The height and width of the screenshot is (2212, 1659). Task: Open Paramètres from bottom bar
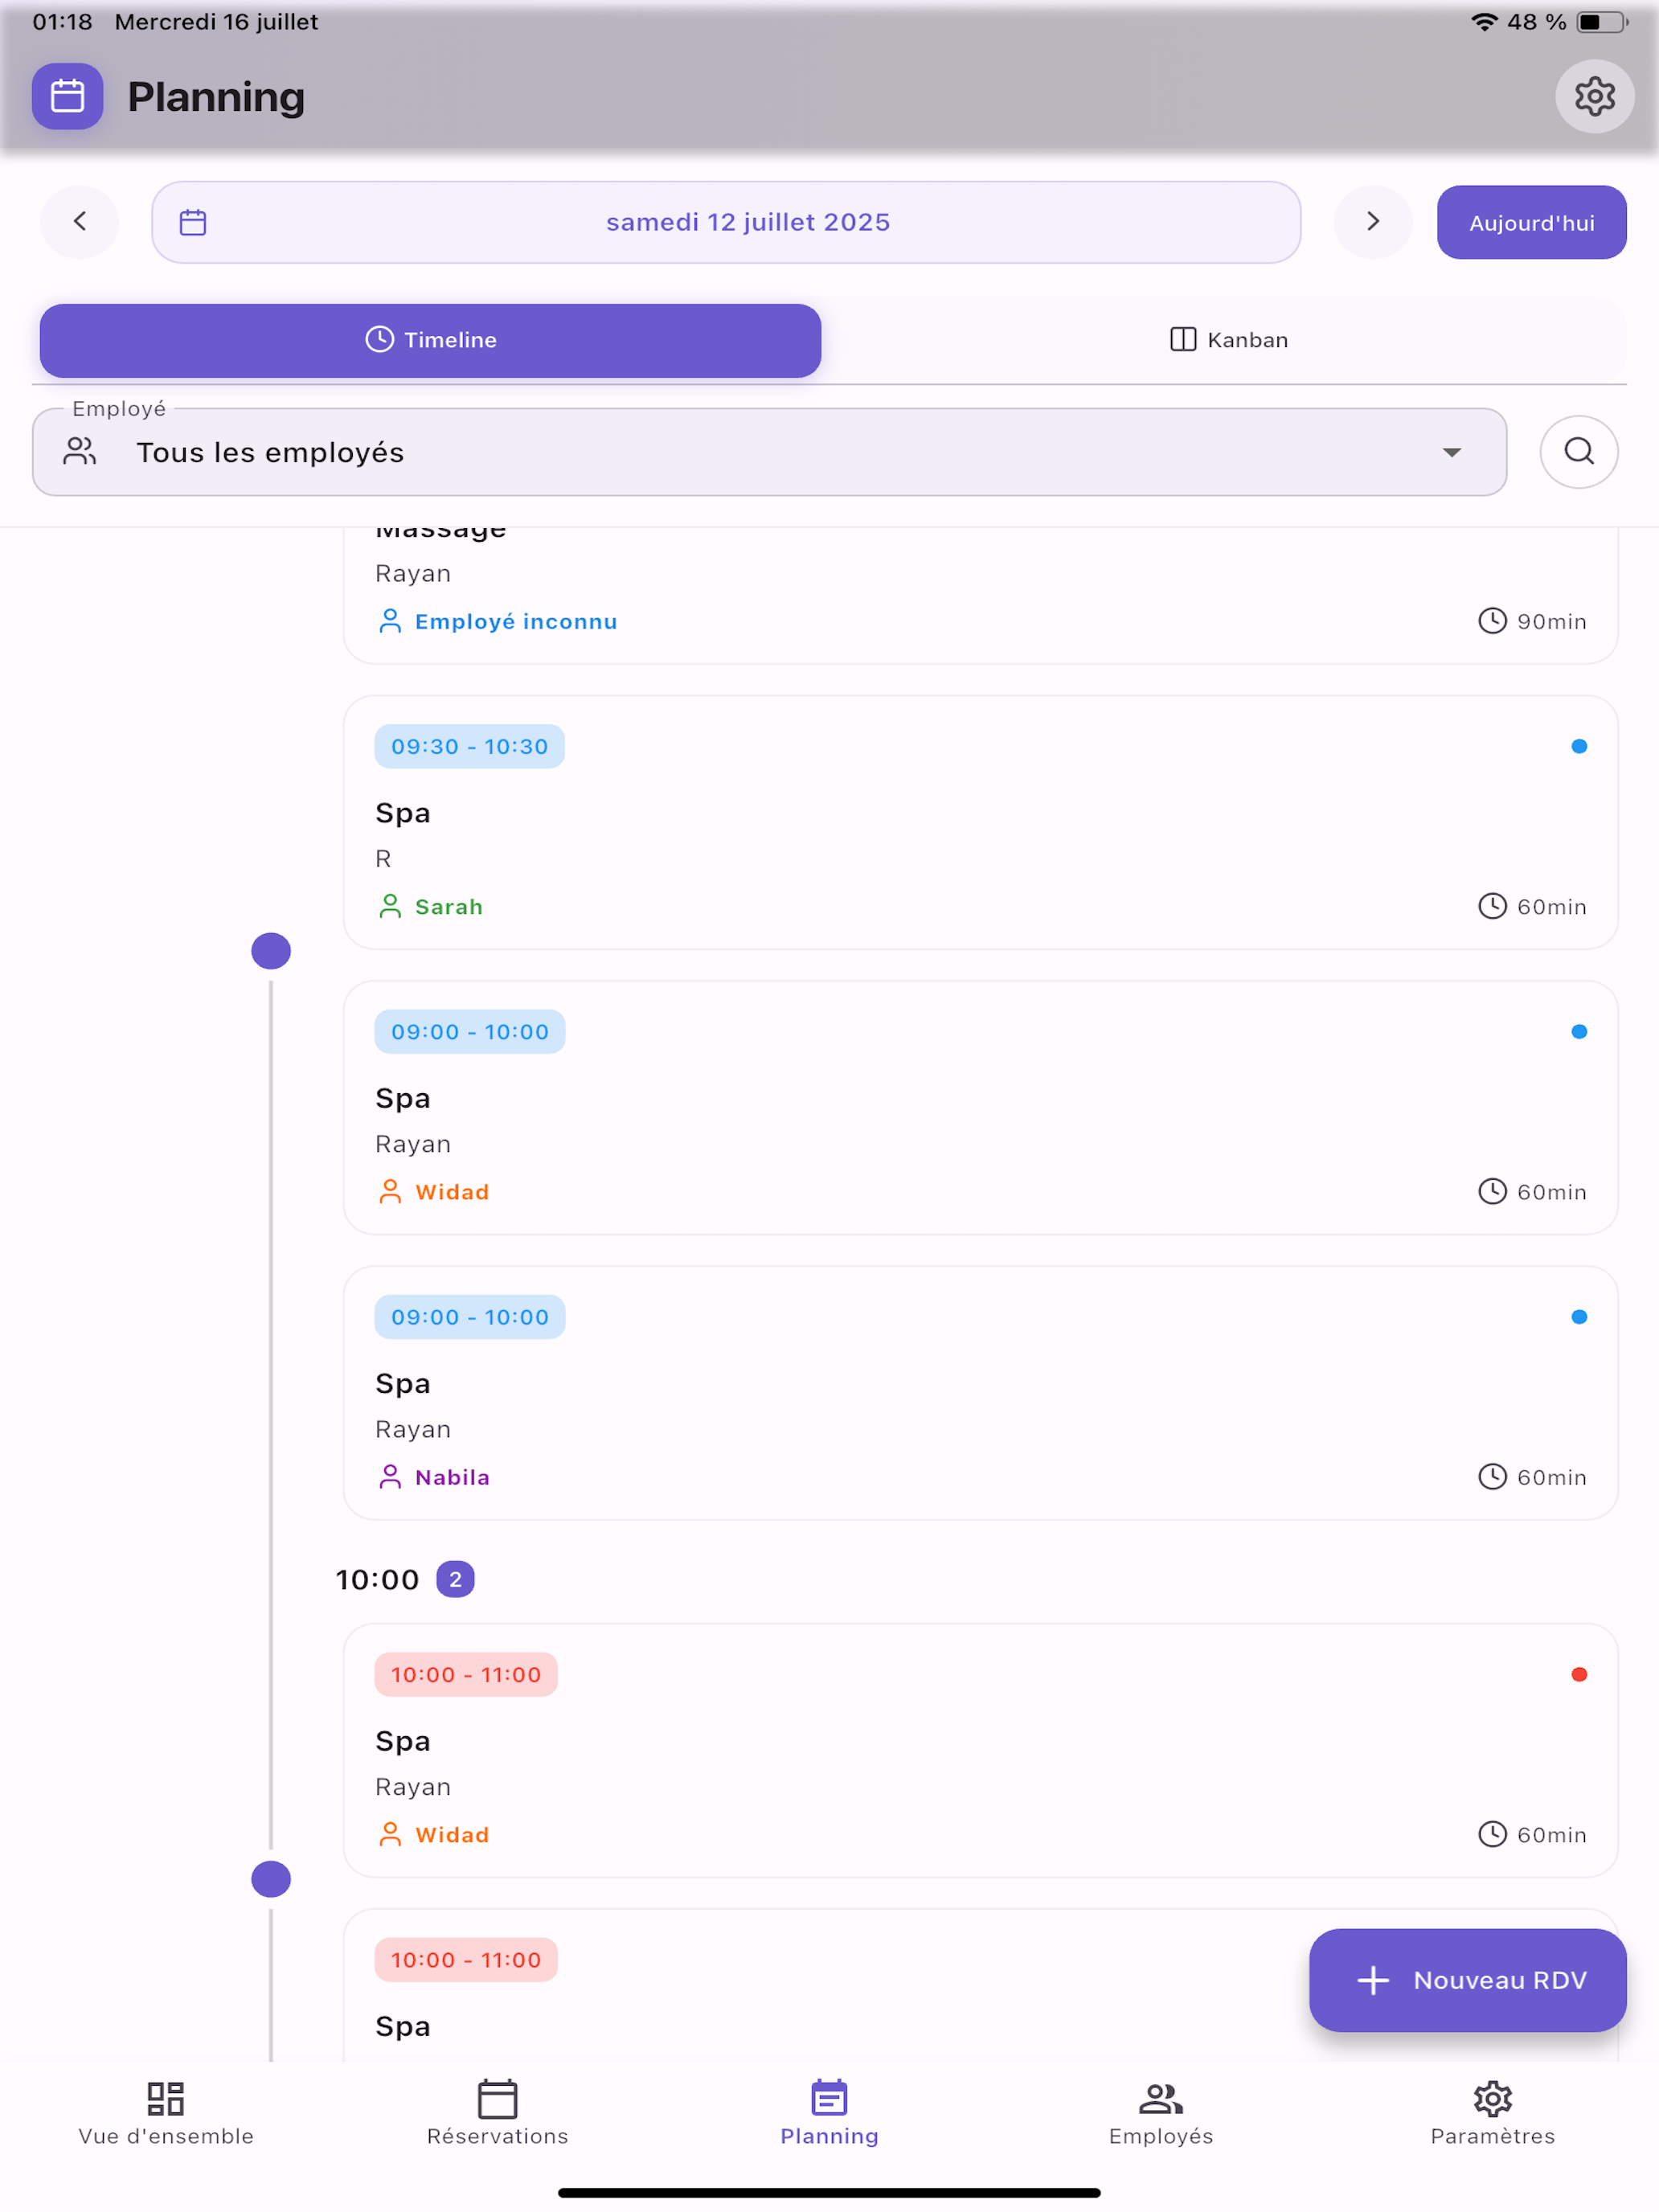(x=1492, y=2113)
